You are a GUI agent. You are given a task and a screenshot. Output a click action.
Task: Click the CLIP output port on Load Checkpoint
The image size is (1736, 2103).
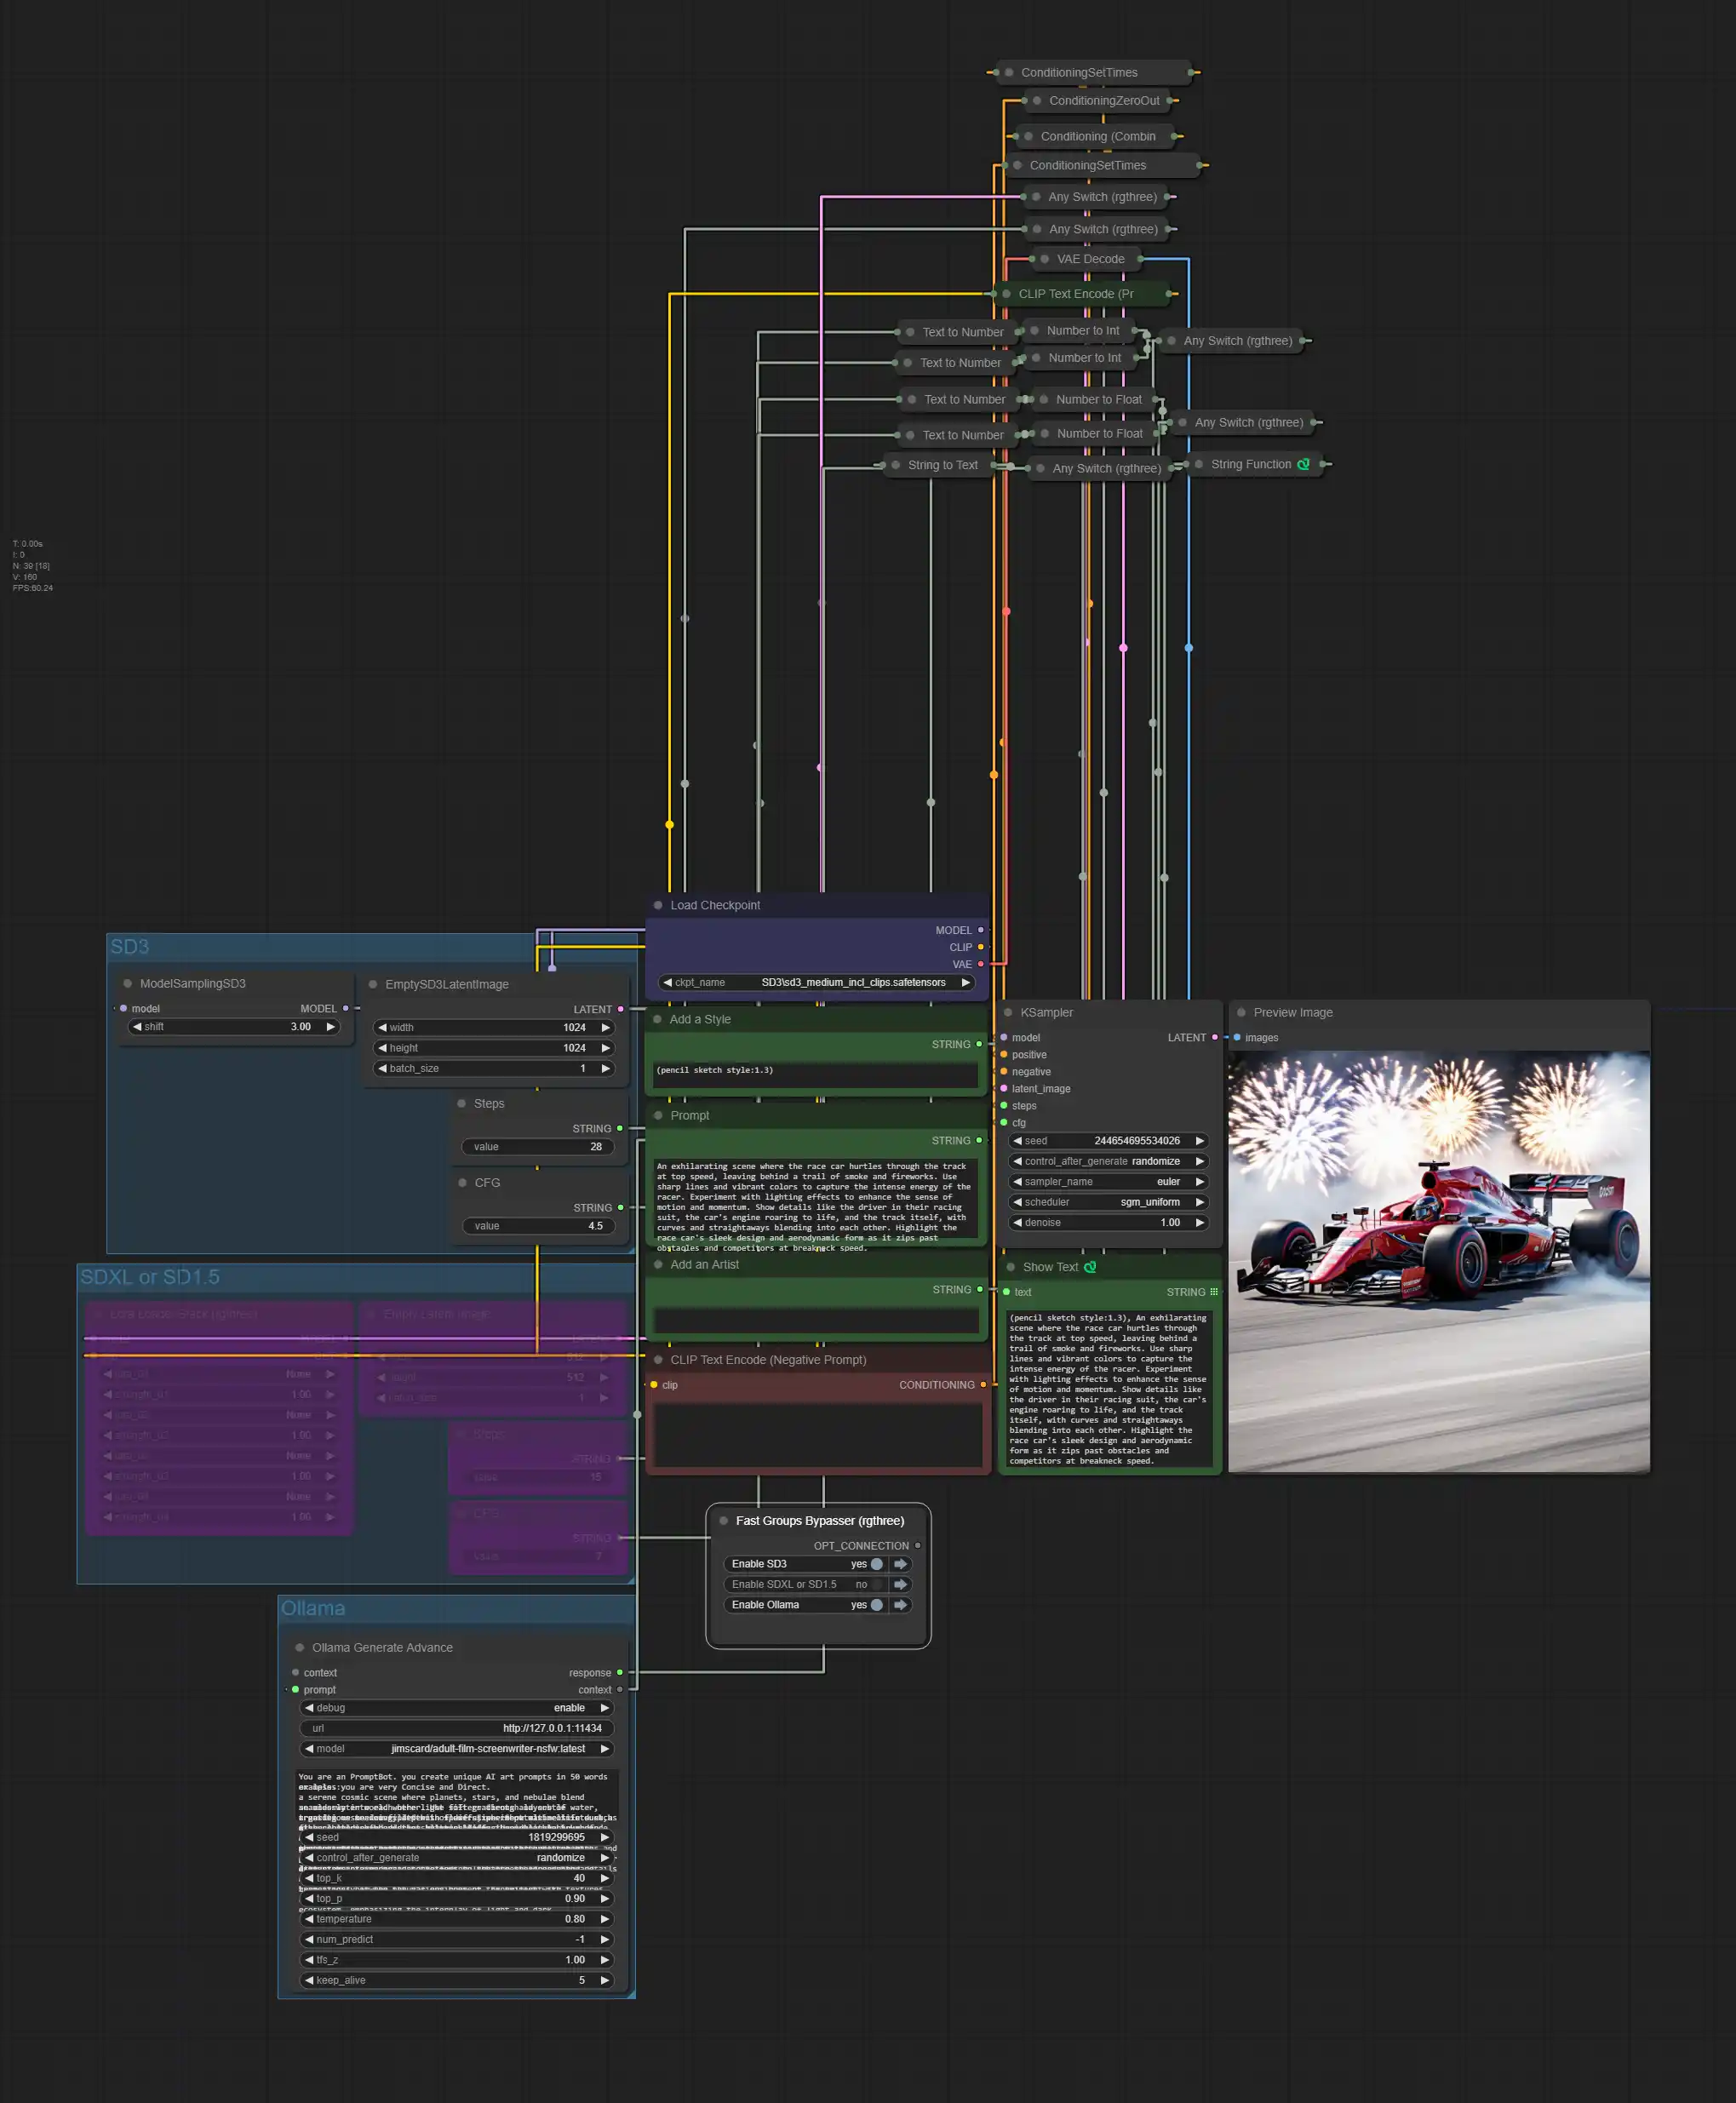[980, 947]
